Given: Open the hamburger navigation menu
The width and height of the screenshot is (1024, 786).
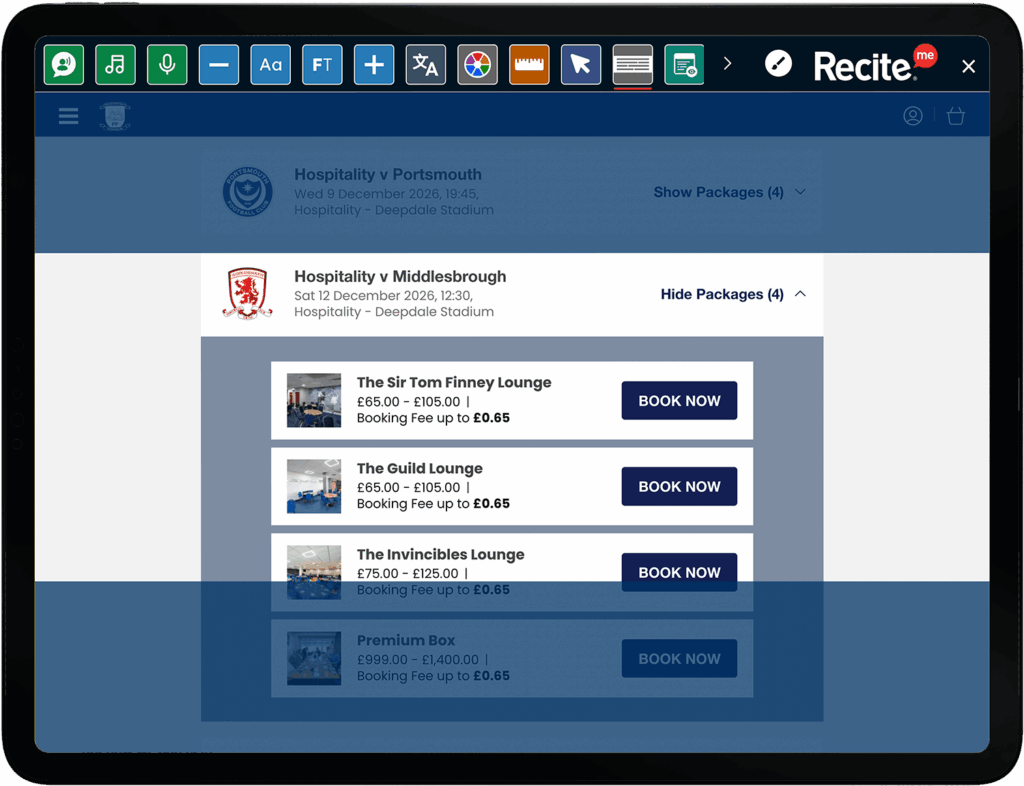Looking at the screenshot, I should point(69,116).
